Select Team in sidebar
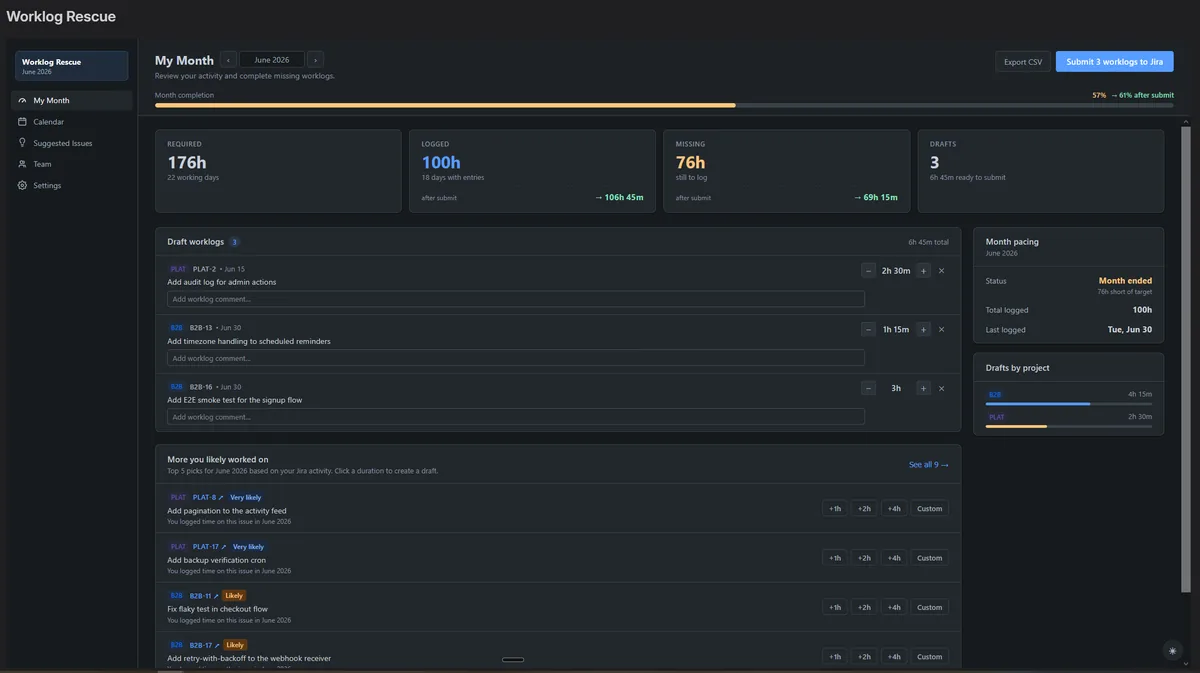 pyautogui.click(x=72, y=164)
